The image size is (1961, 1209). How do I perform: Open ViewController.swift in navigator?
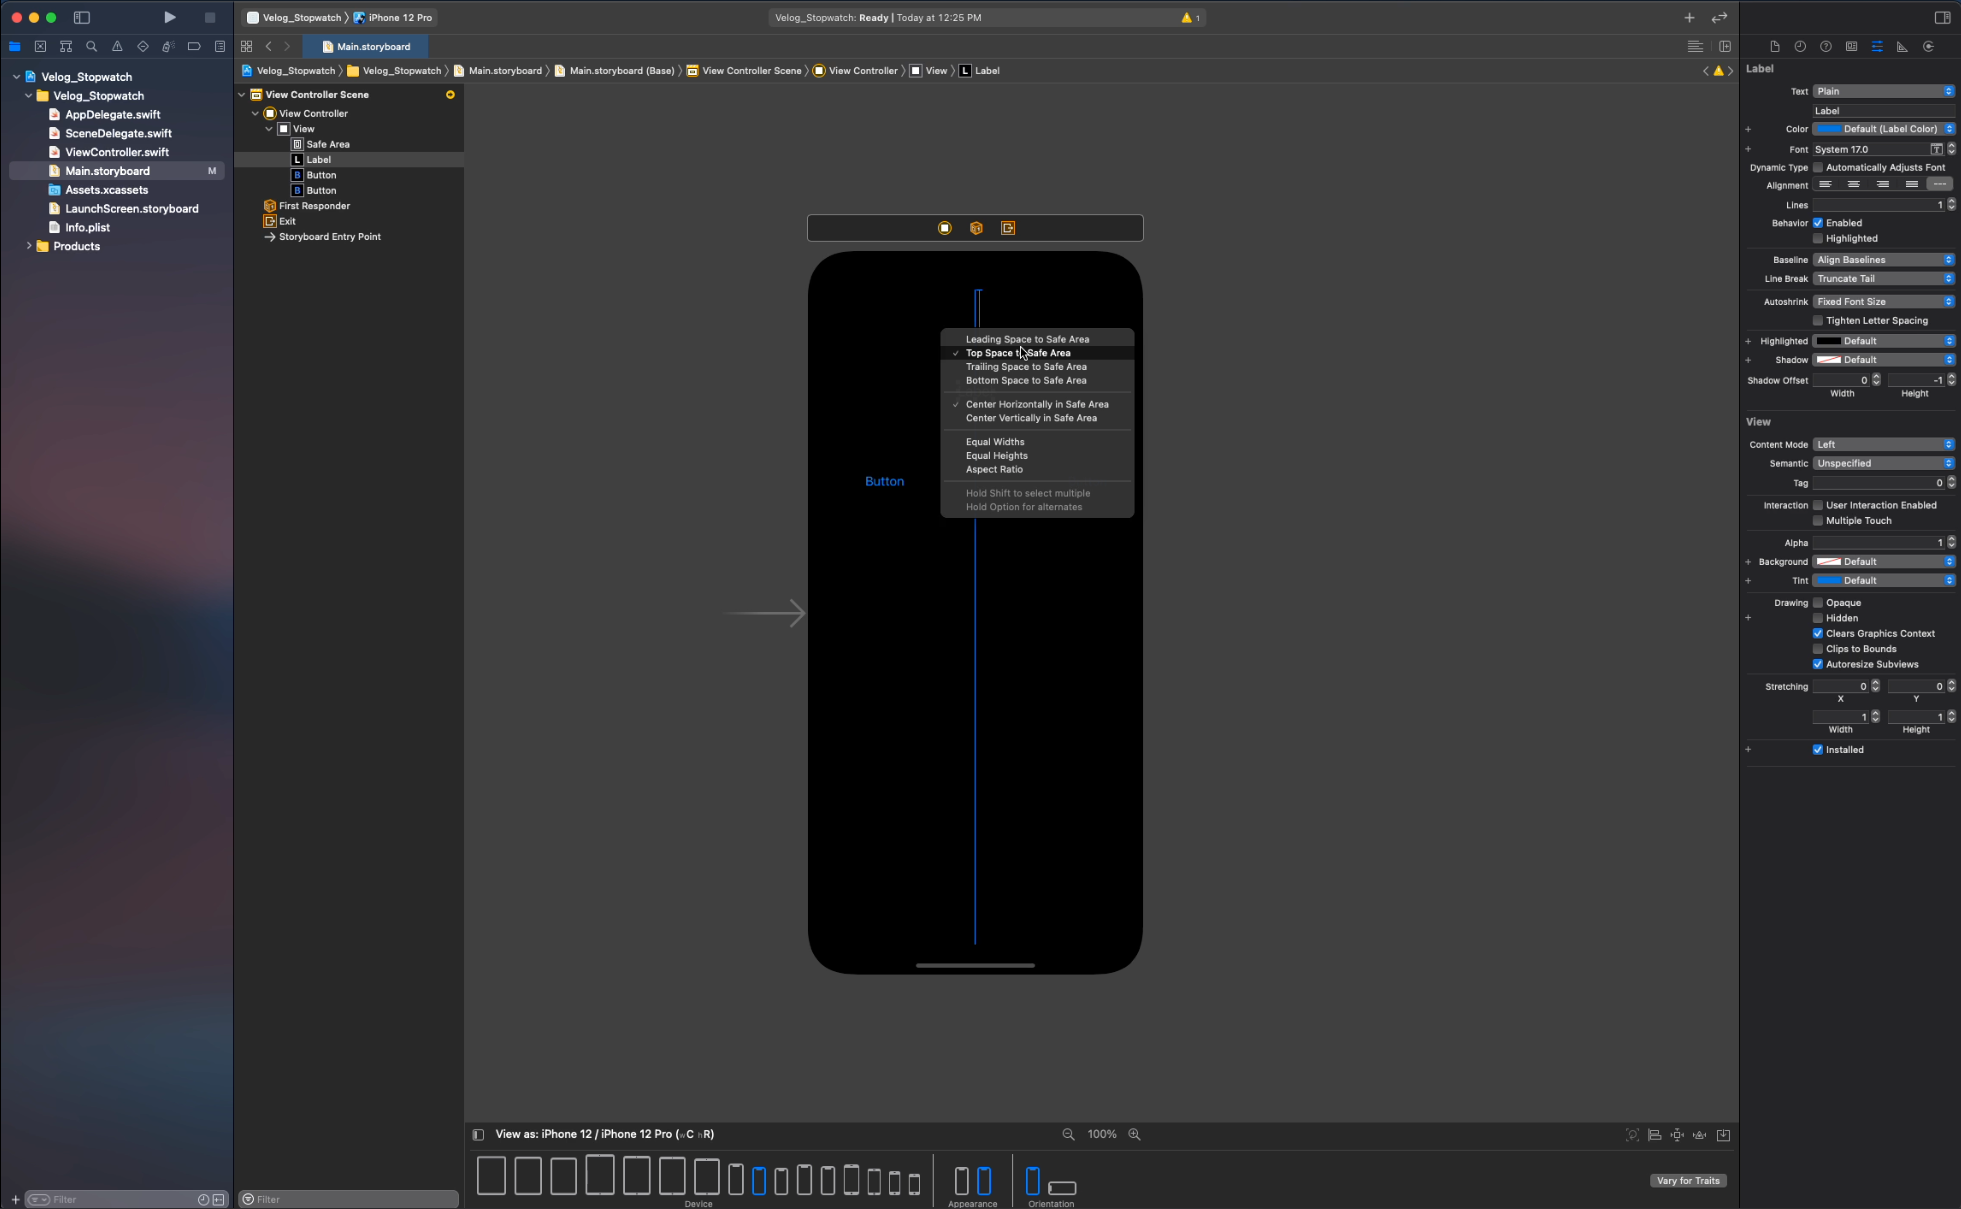(x=117, y=152)
